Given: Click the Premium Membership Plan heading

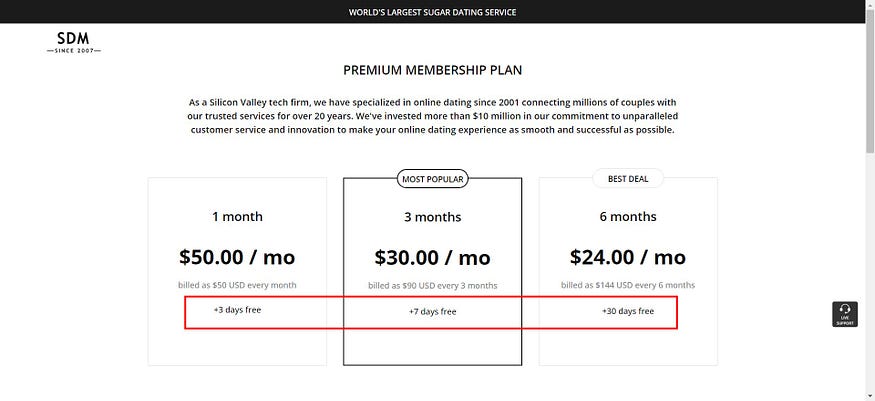Looking at the screenshot, I should [x=432, y=70].
